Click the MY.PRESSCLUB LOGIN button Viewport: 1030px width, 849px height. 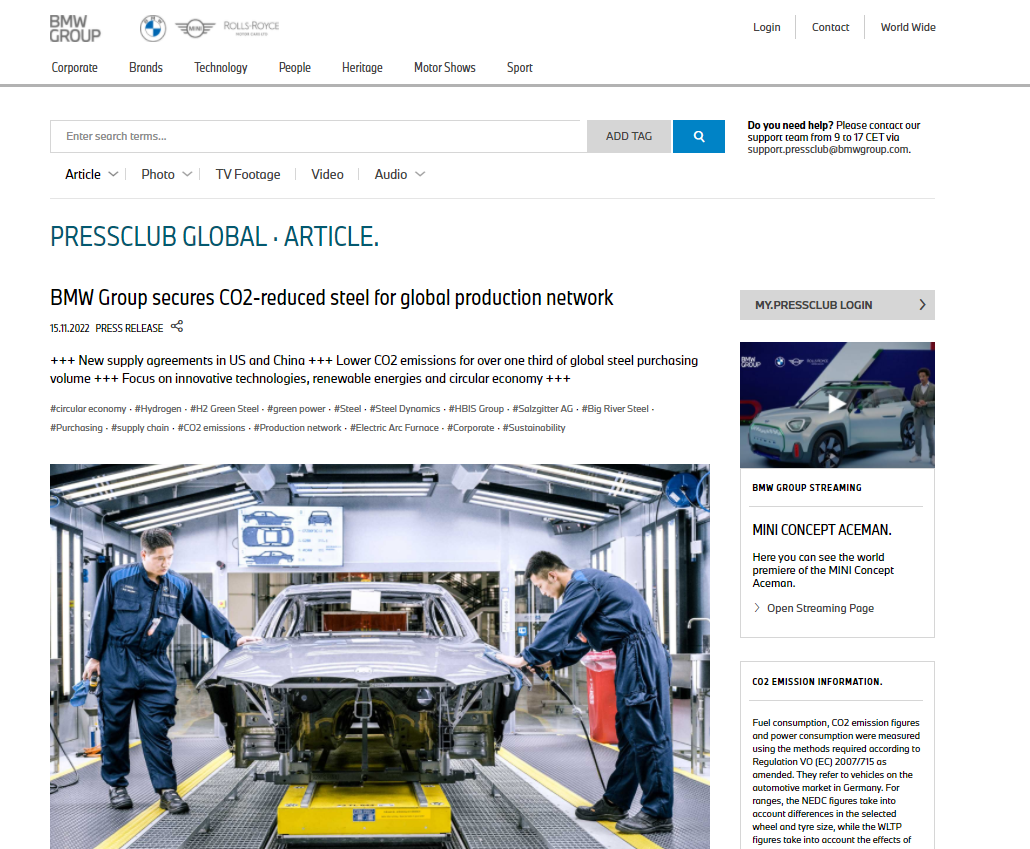pos(837,305)
